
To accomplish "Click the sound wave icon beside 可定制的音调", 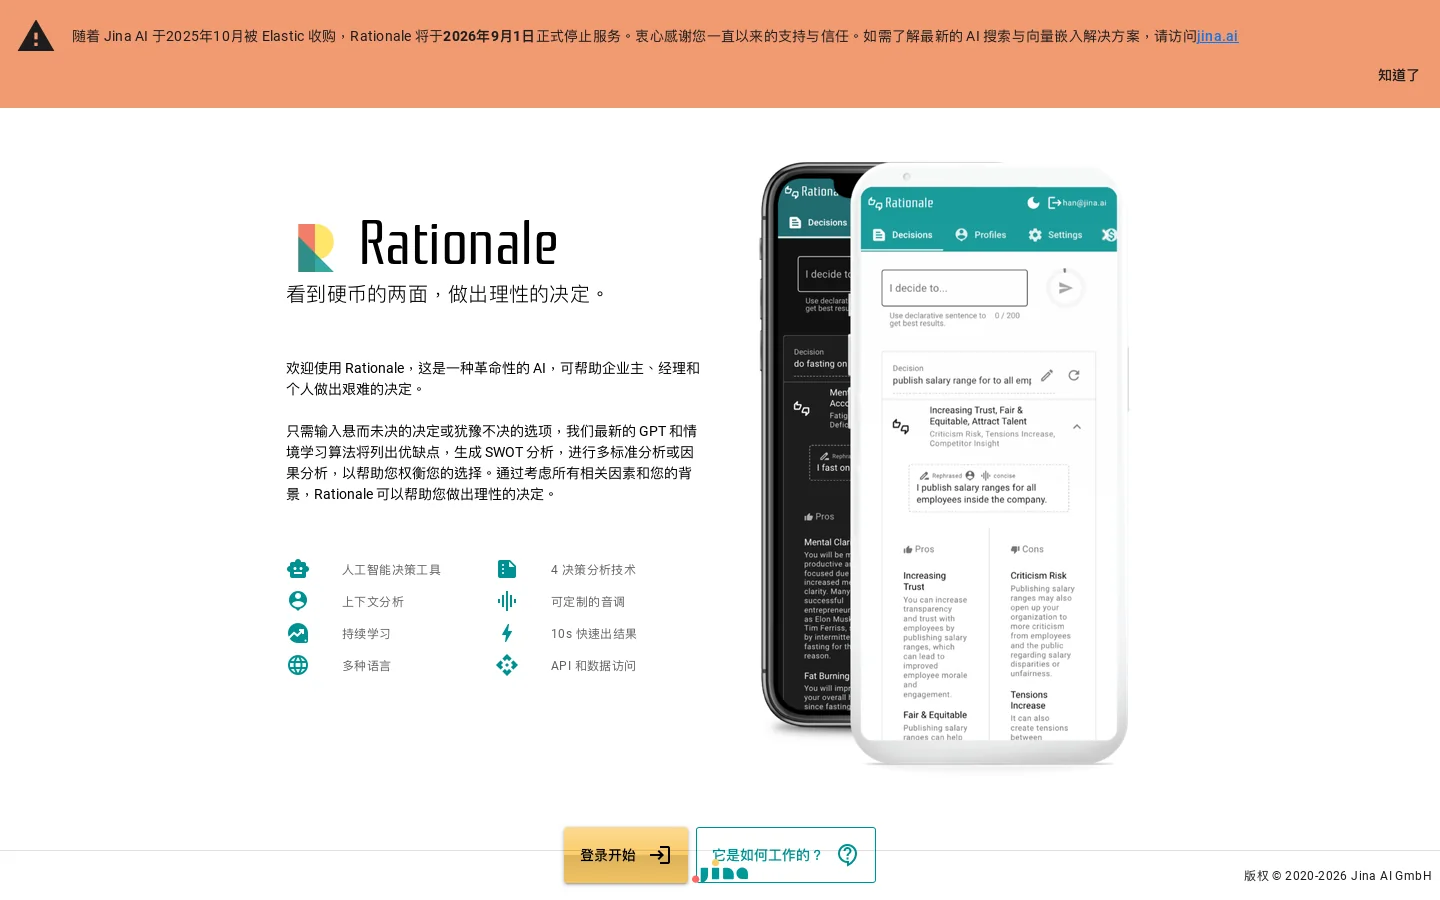I will tap(507, 601).
